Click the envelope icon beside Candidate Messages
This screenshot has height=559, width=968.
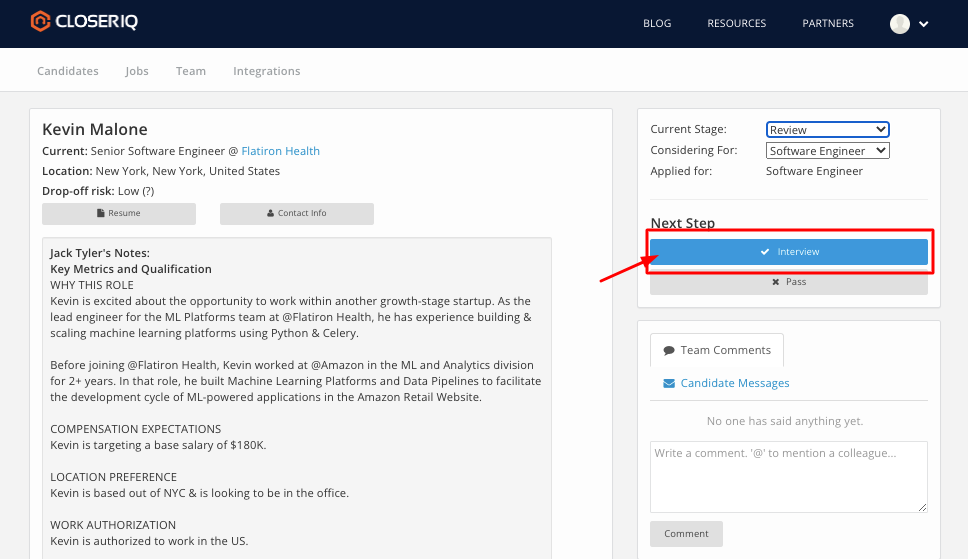(x=669, y=383)
